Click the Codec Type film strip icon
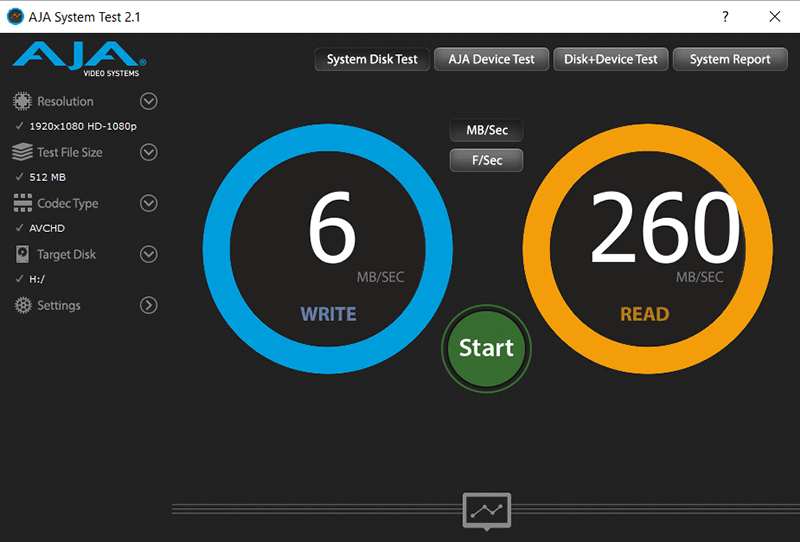Viewport: 800px width, 542px height. (x=22, y=203)
